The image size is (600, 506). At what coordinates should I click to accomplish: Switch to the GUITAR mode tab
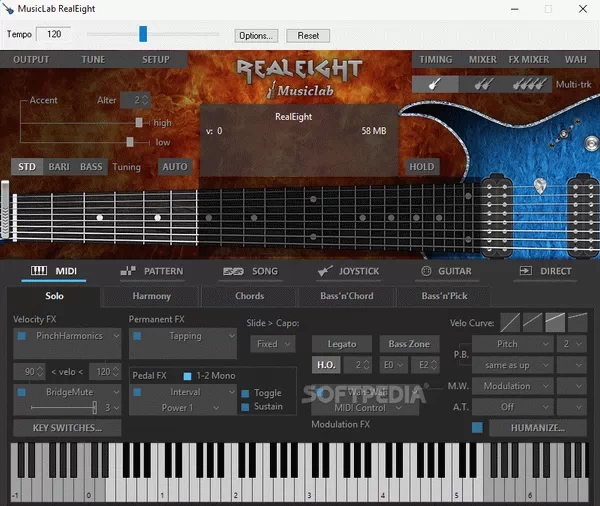click(447, 271)
